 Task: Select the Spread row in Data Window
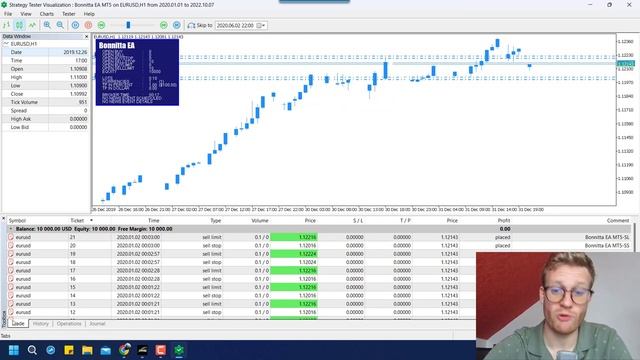click(45, 111)
